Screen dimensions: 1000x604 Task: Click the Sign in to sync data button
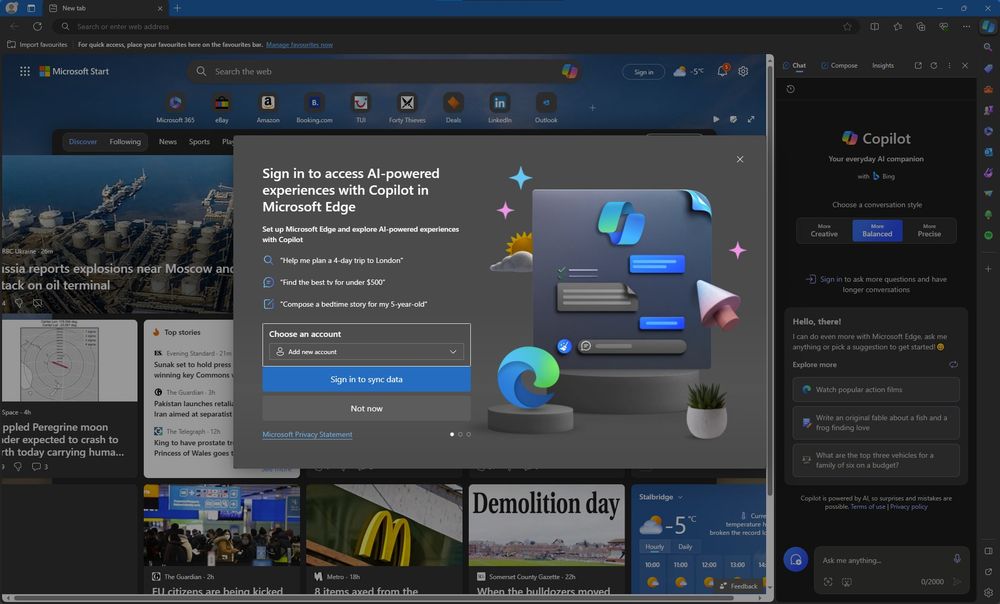366,379
